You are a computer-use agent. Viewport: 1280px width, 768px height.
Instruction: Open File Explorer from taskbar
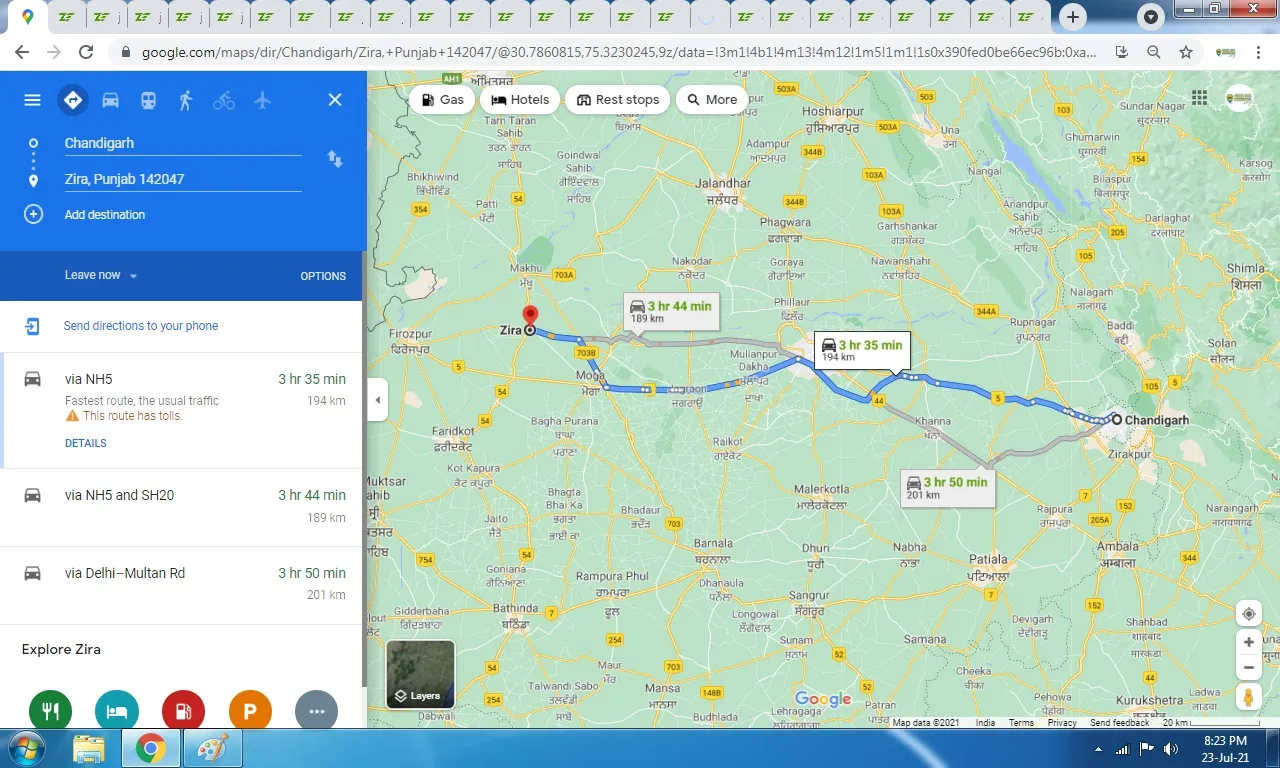[x=89, y=748]
